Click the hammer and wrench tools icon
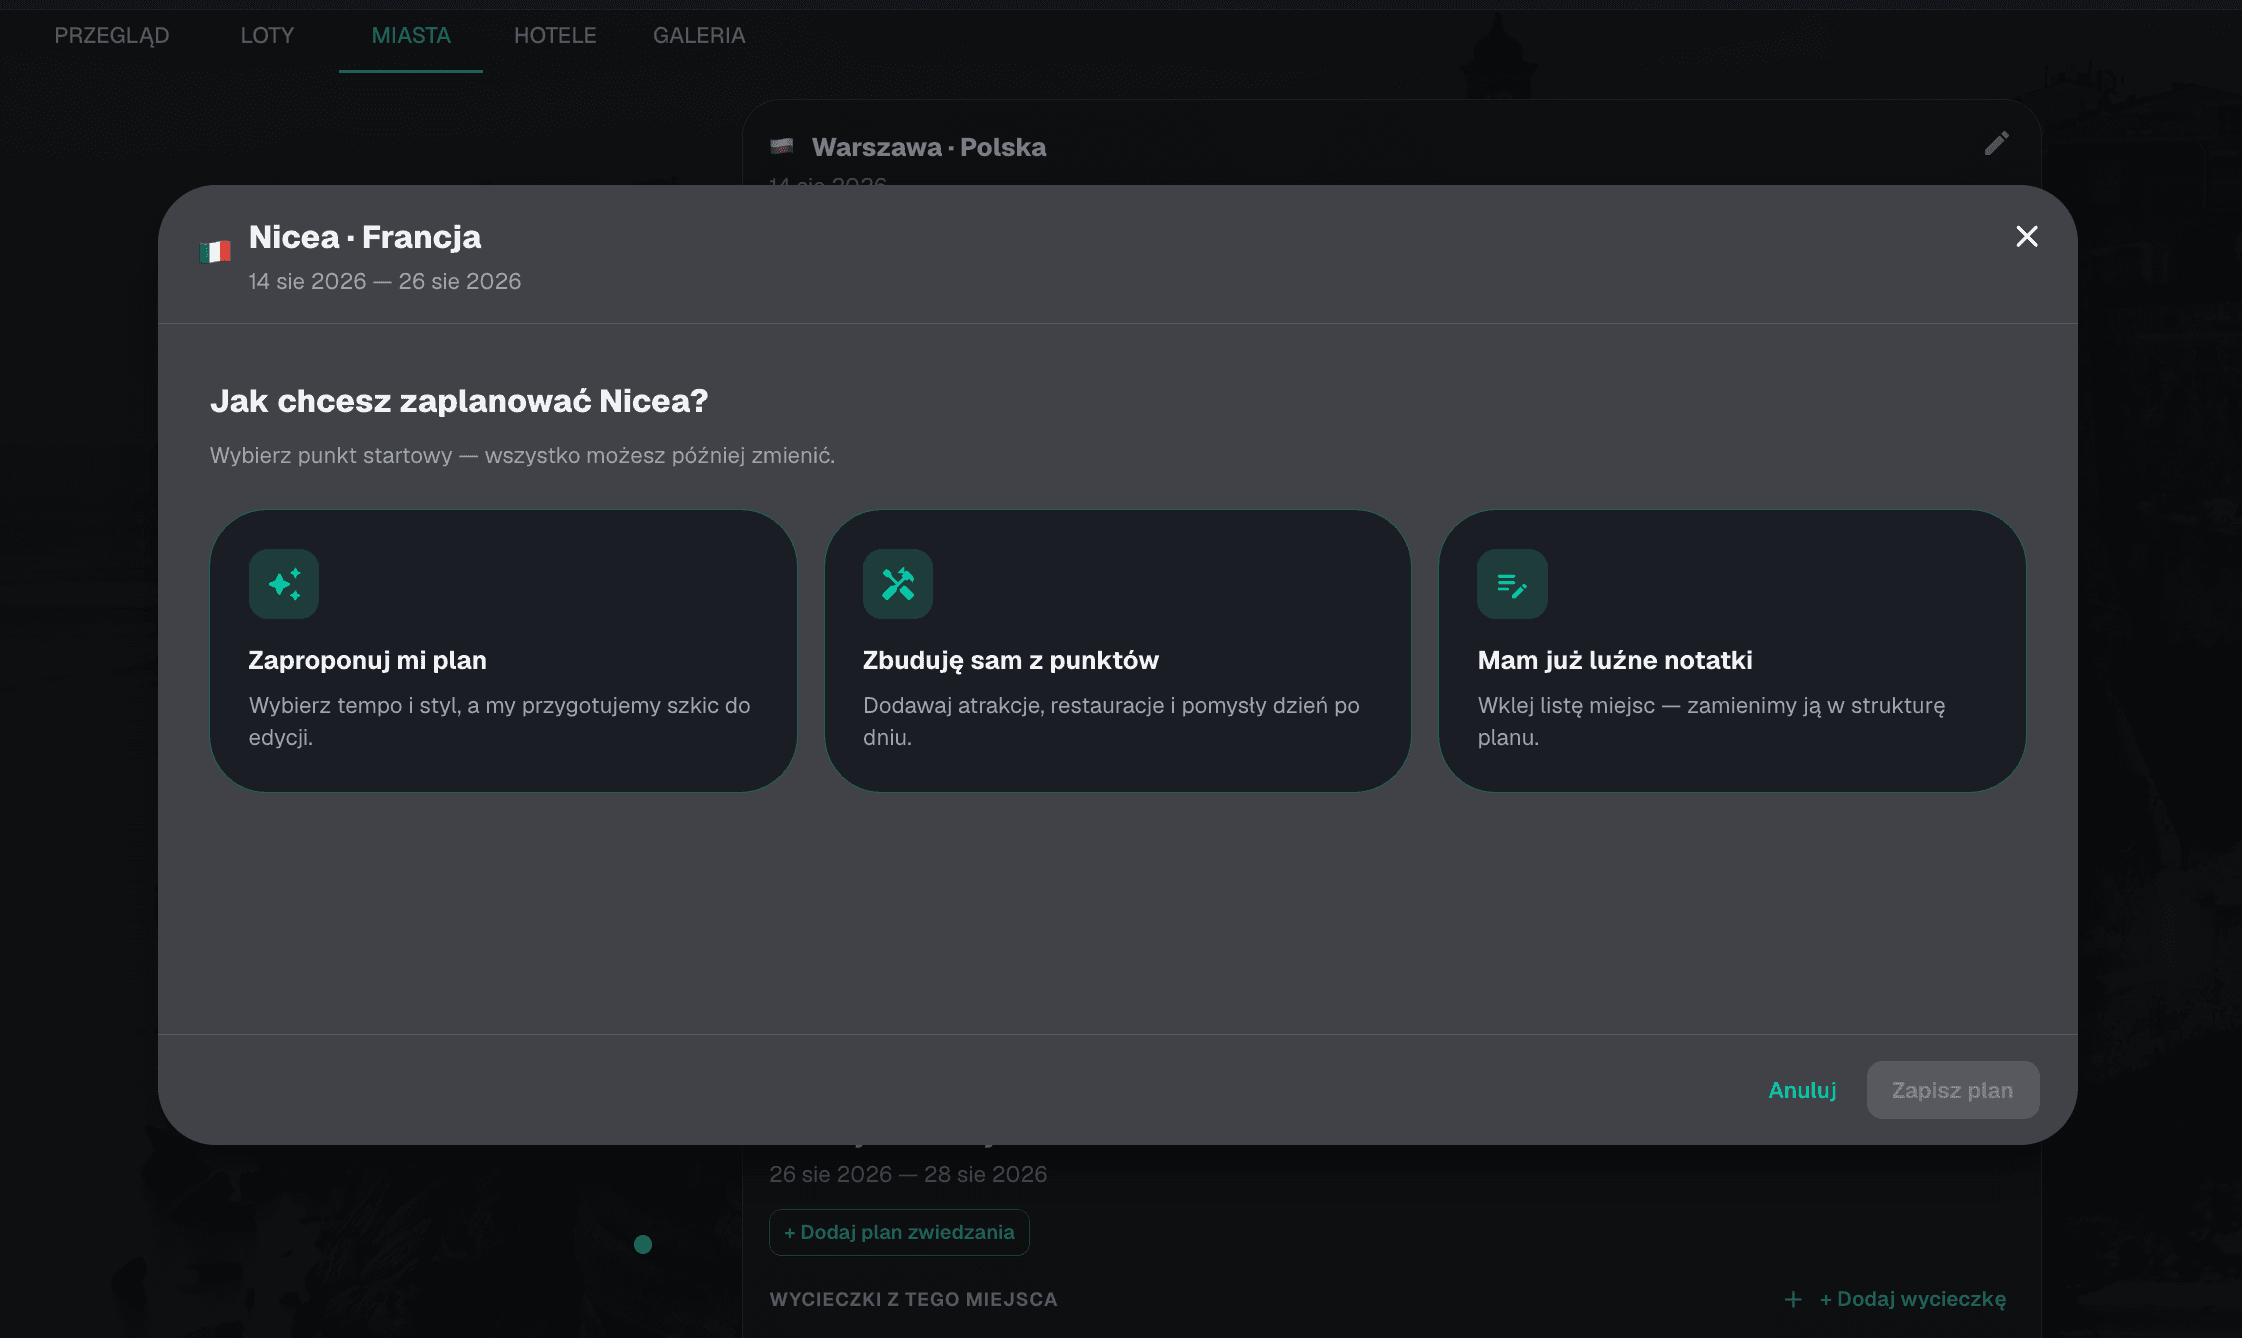This screenshot has height=1338, width=2242. coord(898,584)
